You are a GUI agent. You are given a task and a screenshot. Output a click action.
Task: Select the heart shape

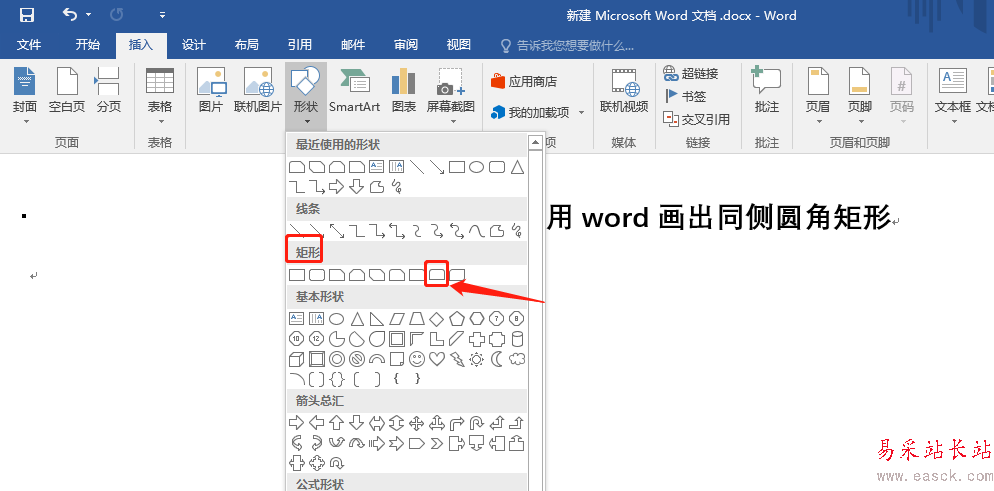coord(436,359)
